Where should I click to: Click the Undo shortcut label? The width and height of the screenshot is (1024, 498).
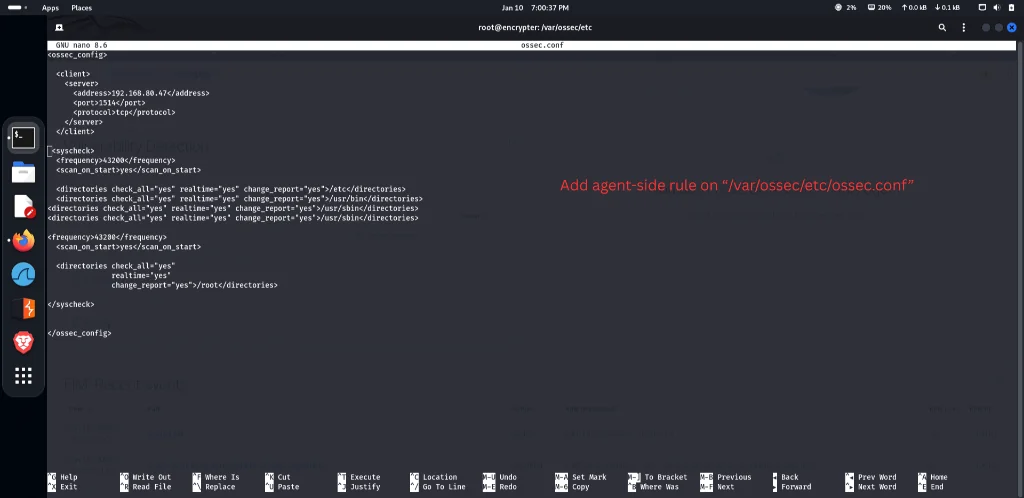pos(507,477)
